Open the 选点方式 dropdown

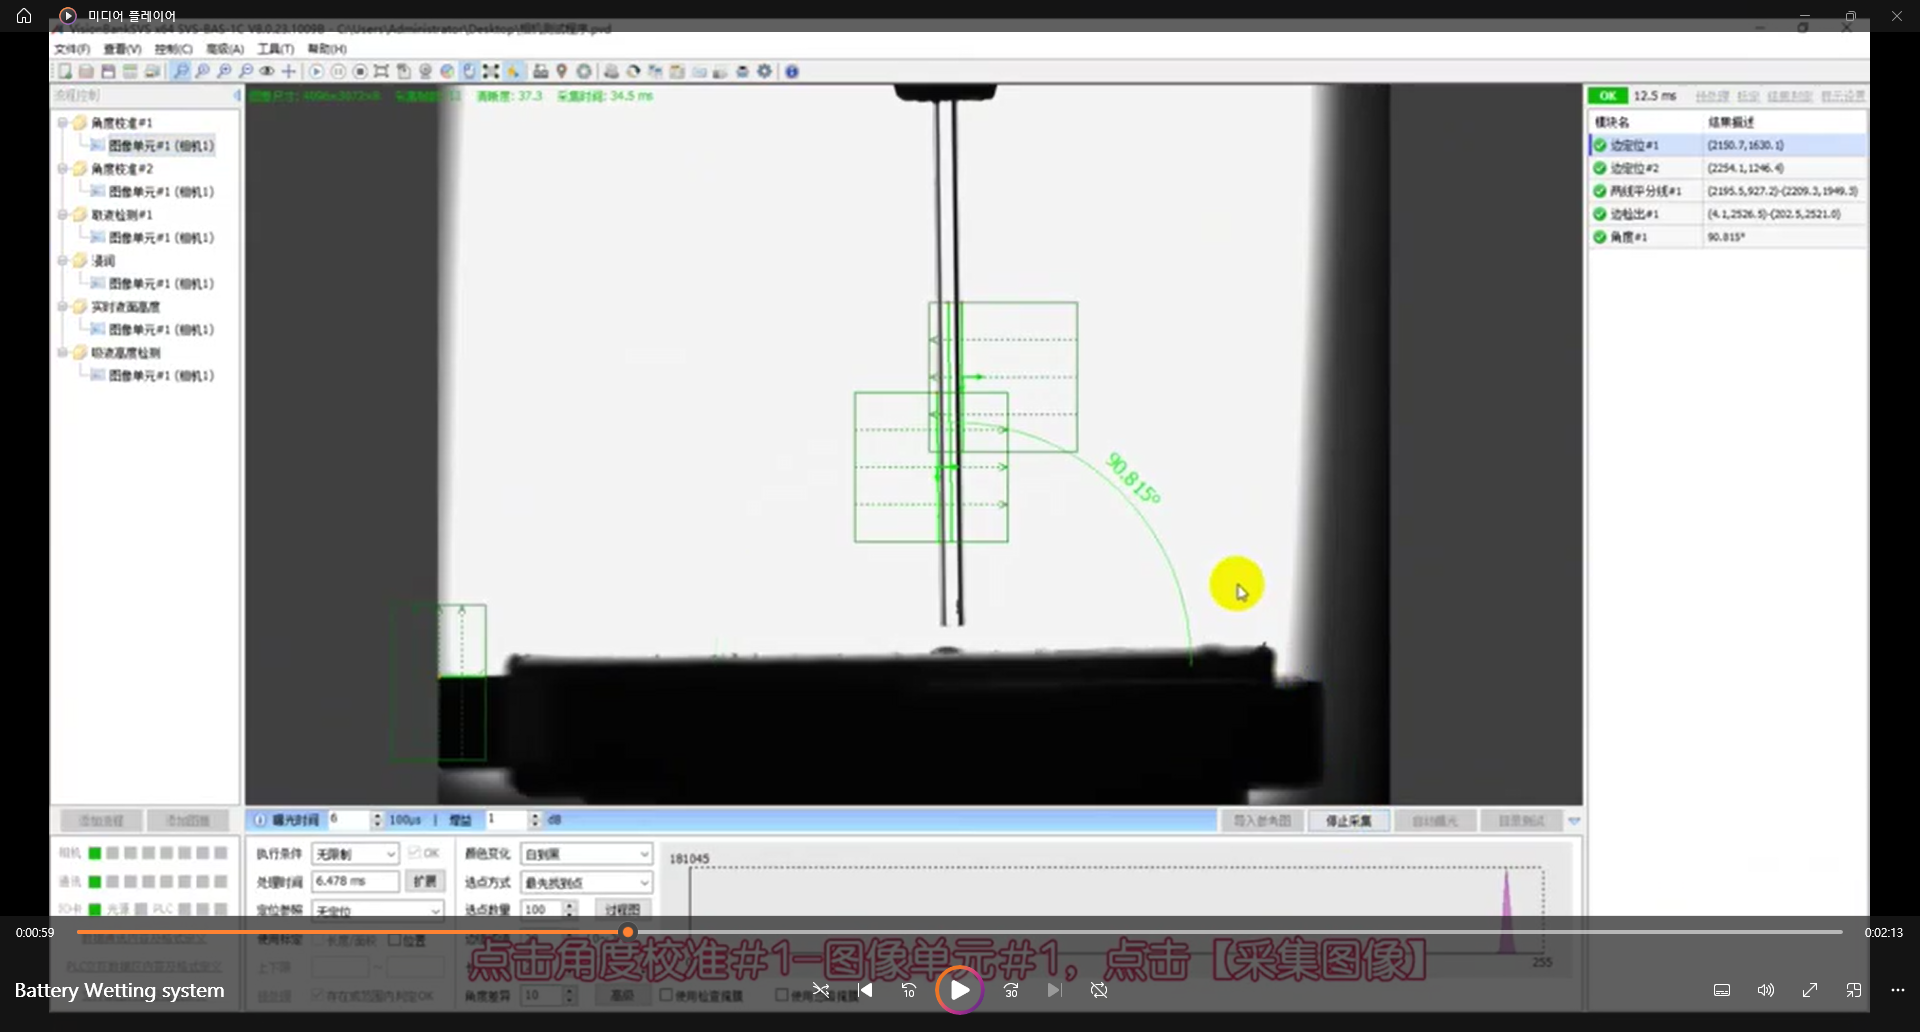click(x=587, y=883)
